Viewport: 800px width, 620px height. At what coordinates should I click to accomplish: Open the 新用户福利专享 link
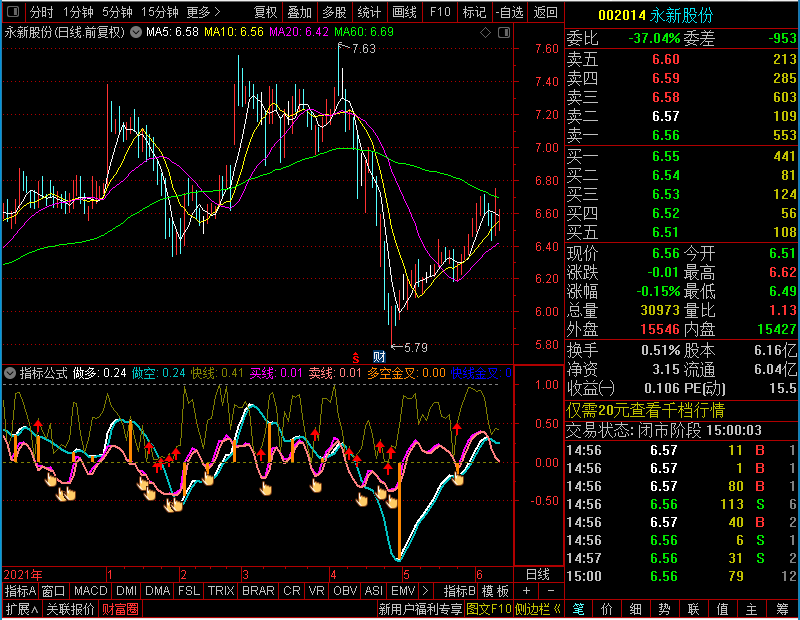(x=420, y=609)
